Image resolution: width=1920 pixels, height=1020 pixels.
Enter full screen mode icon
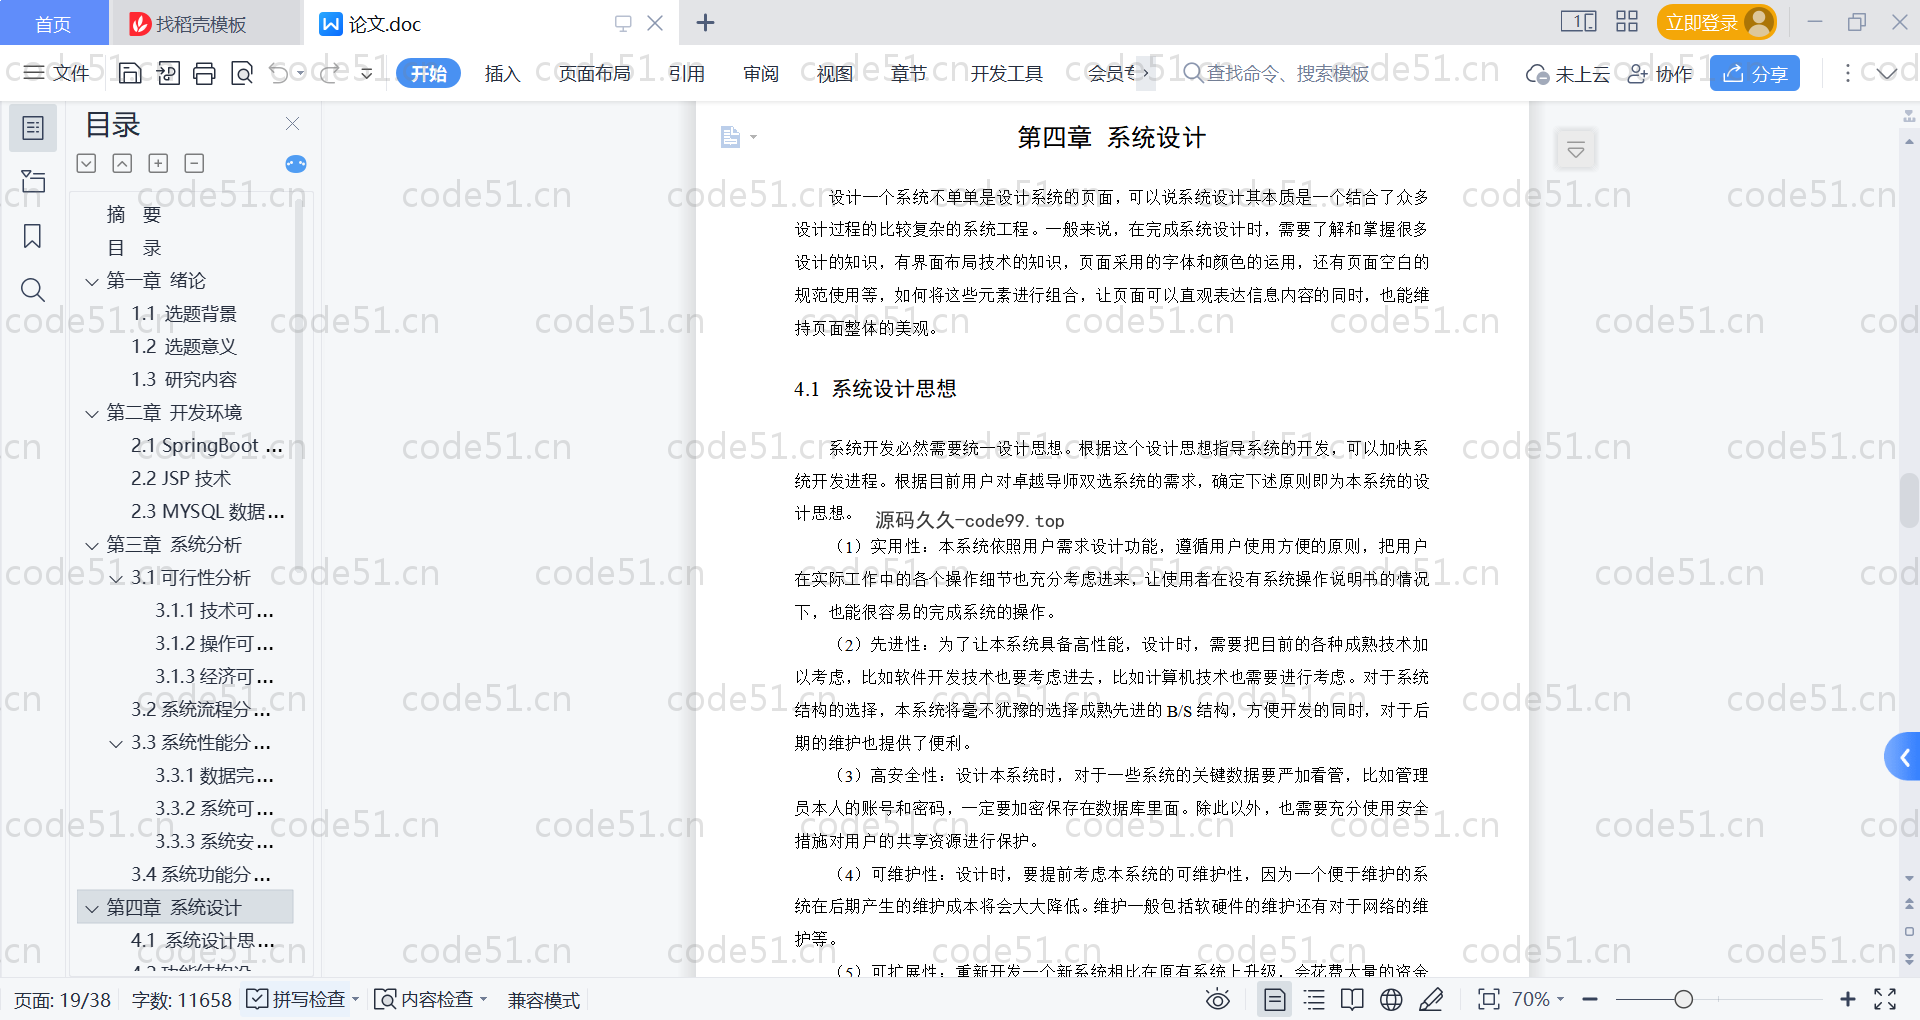1885,999
